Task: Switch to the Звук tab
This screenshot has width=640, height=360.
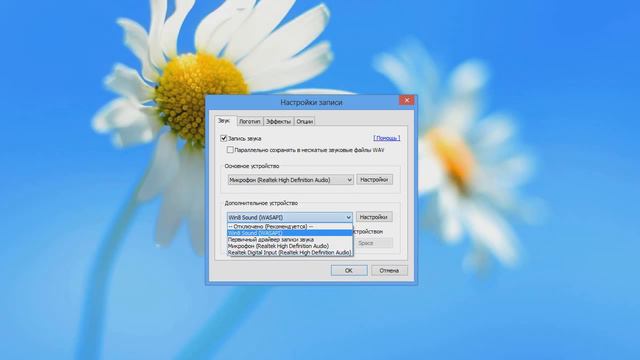Action: (224, 121)
